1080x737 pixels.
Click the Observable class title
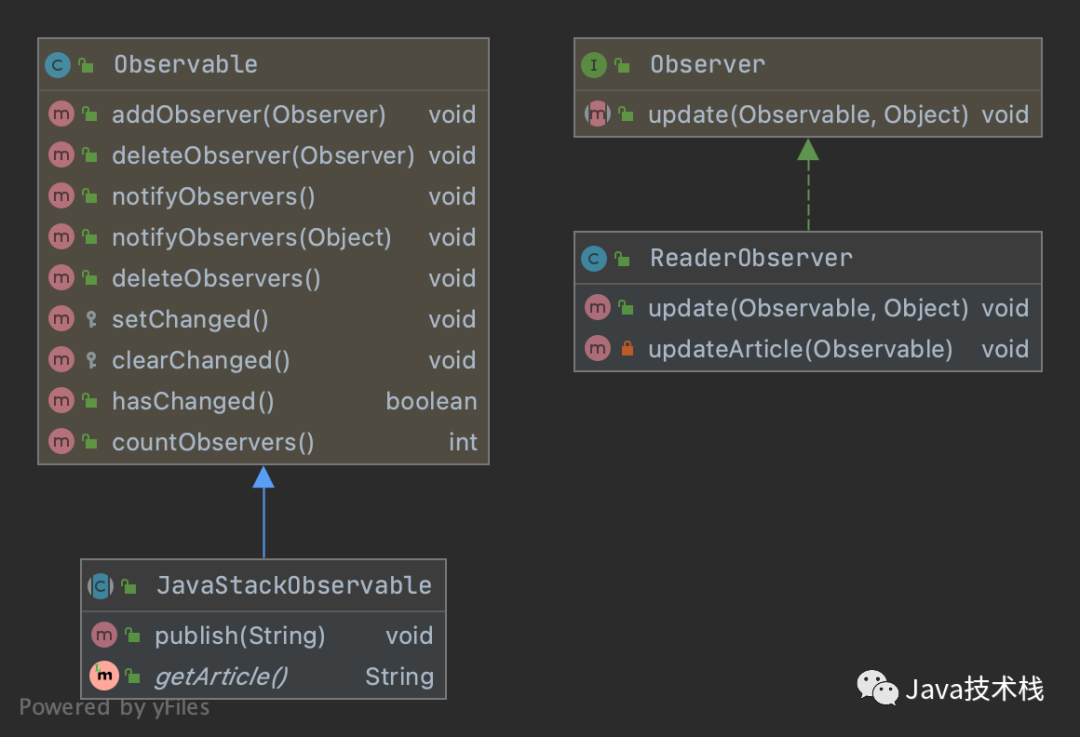tap(185, 65)
